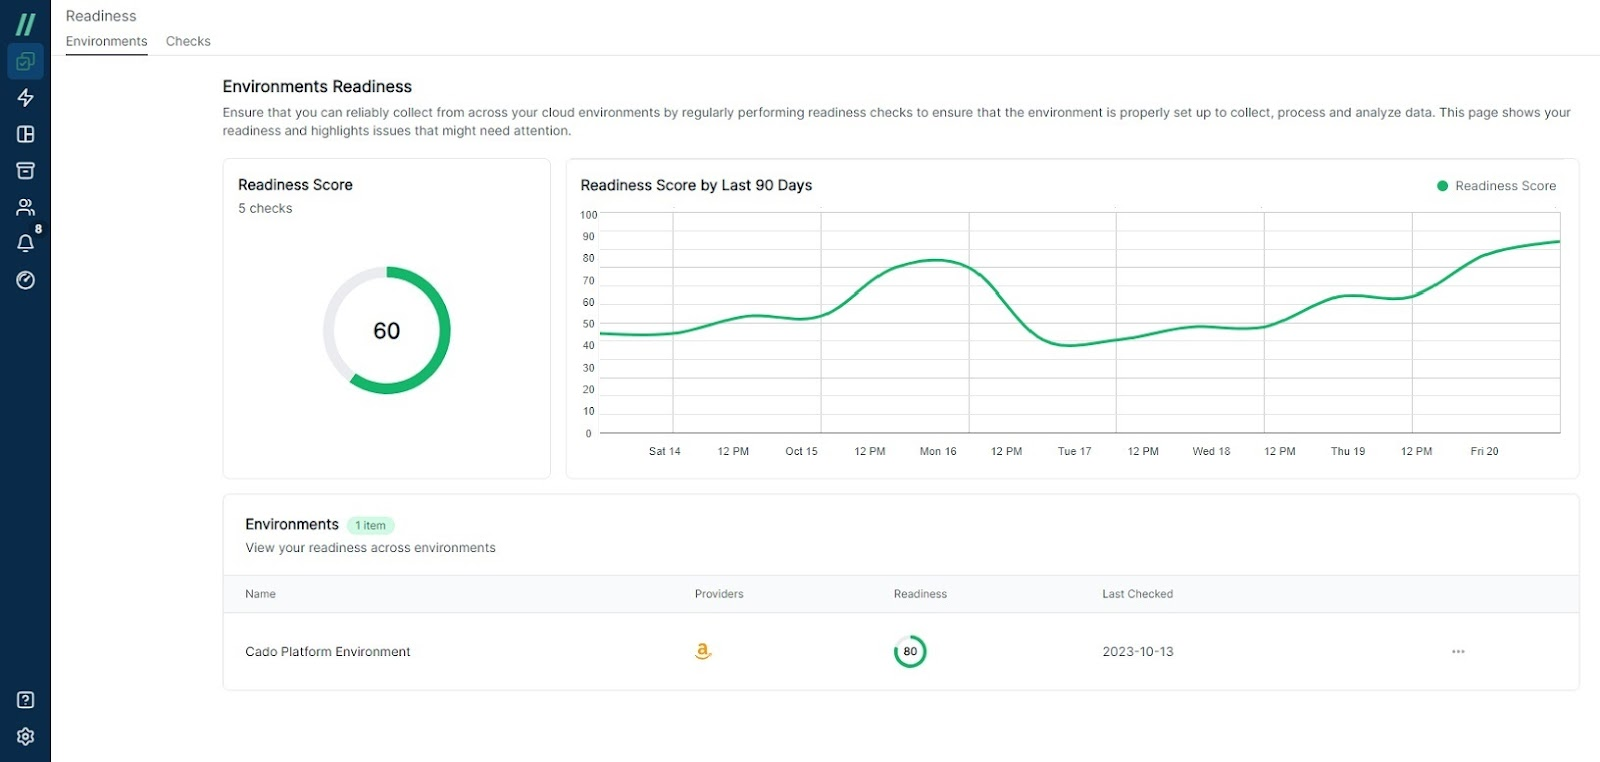
Task: Toggle the Readiness Score legend entry
Action: pyautogui.click(x=1496, y=186)
